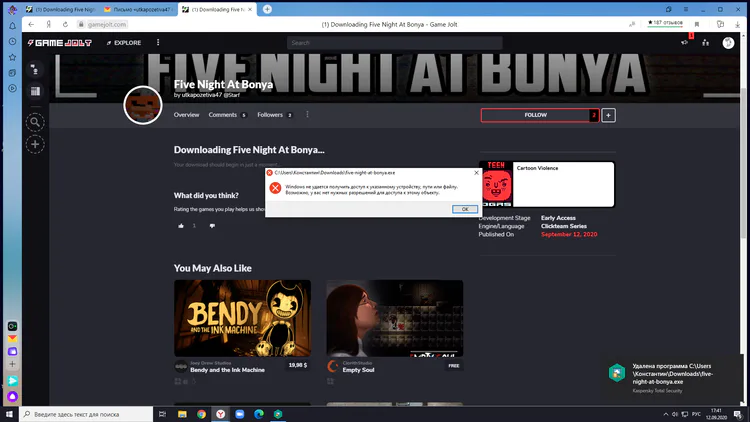The image size is (750, 422).
Task: Open mail icon in browser side panel
Action: point(12,339)
